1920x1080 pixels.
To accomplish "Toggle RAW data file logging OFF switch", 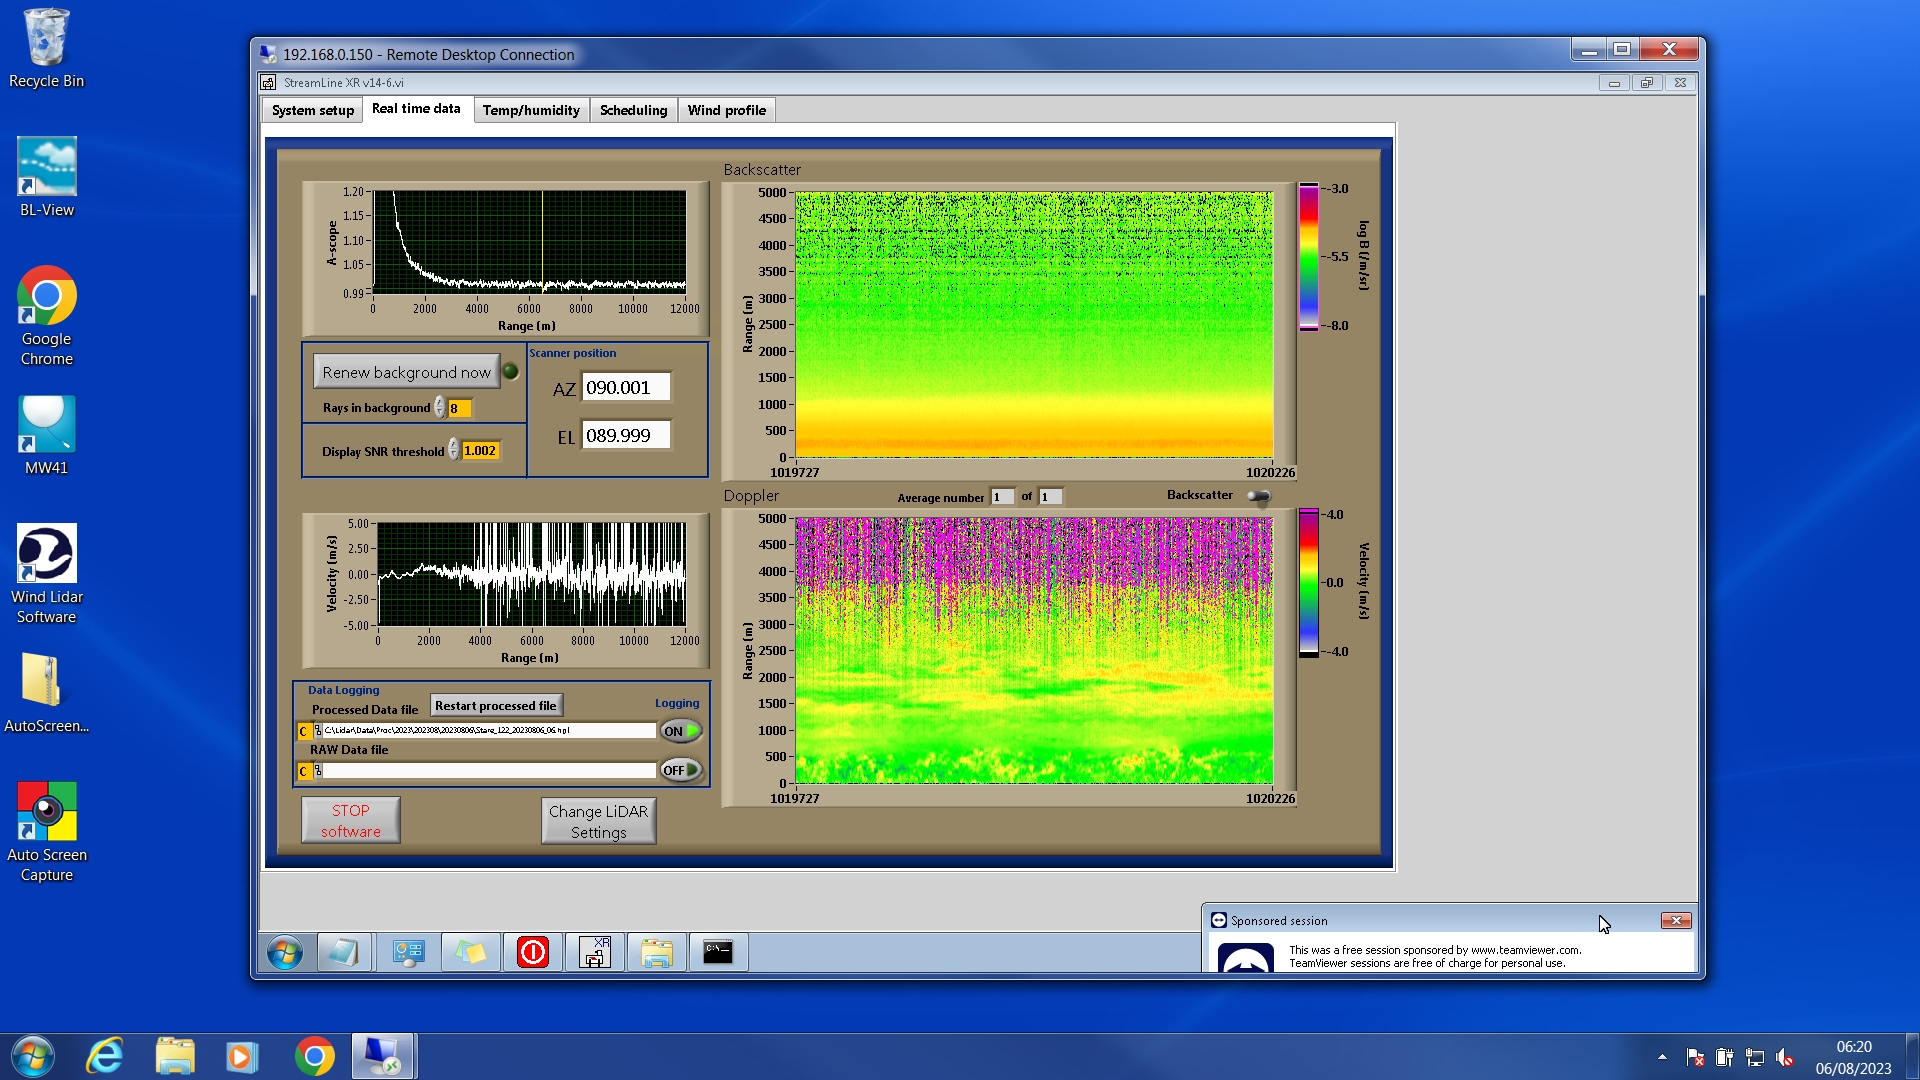I will 681,770.
